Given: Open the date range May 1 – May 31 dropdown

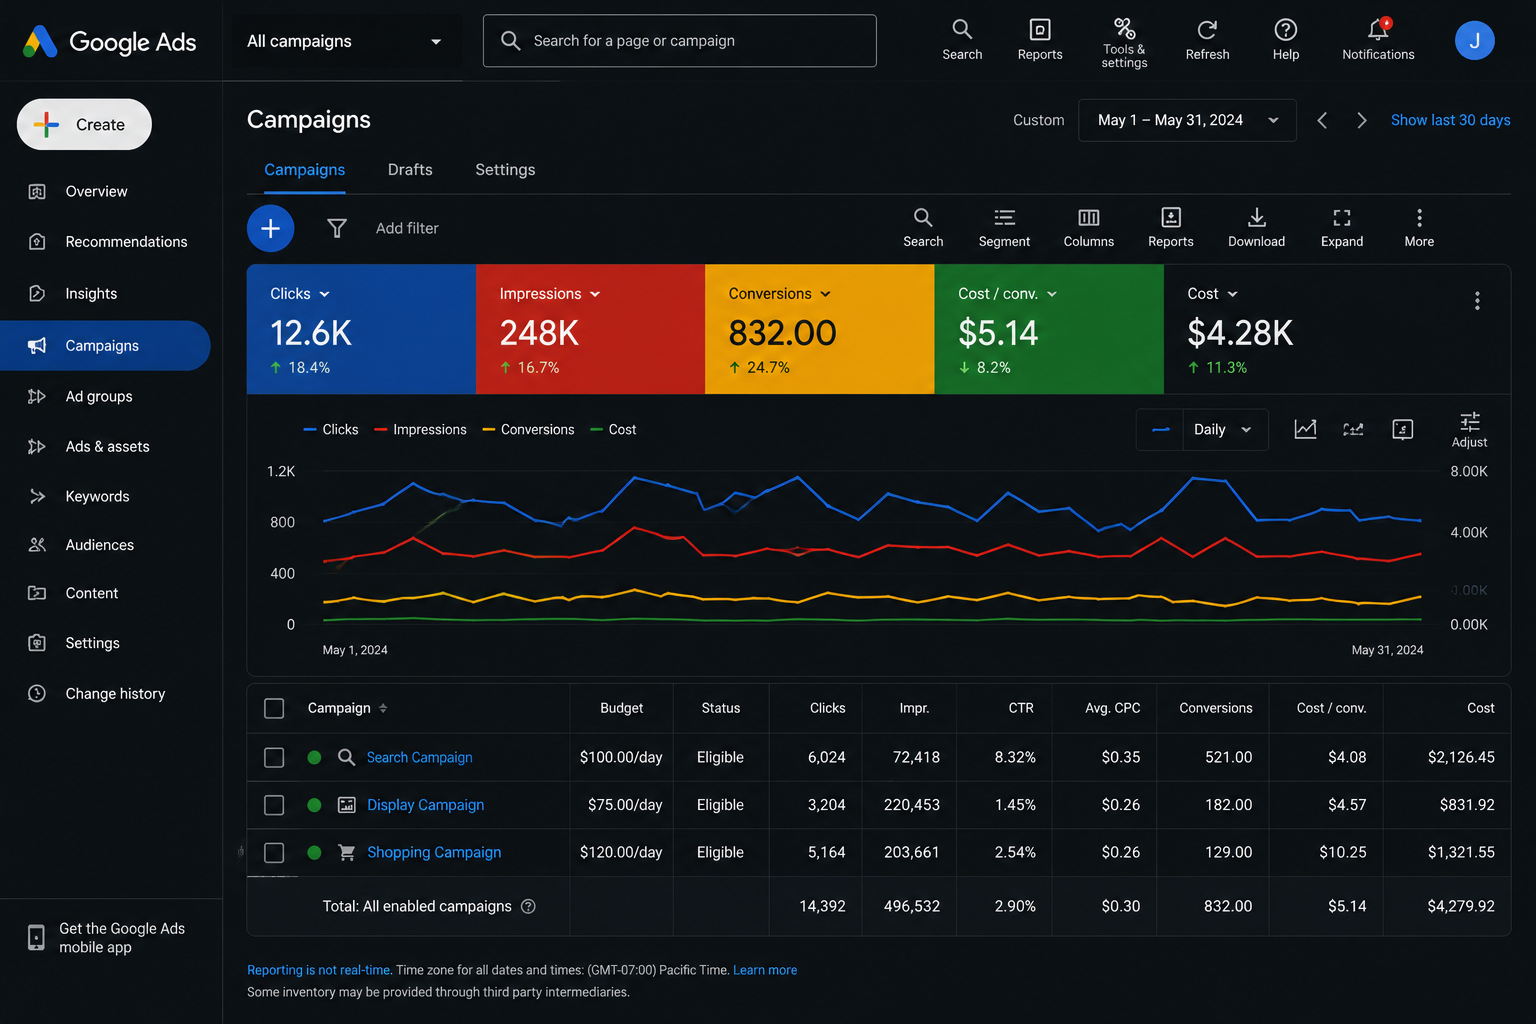Looking at the screenshot, I should [1187, 120].
